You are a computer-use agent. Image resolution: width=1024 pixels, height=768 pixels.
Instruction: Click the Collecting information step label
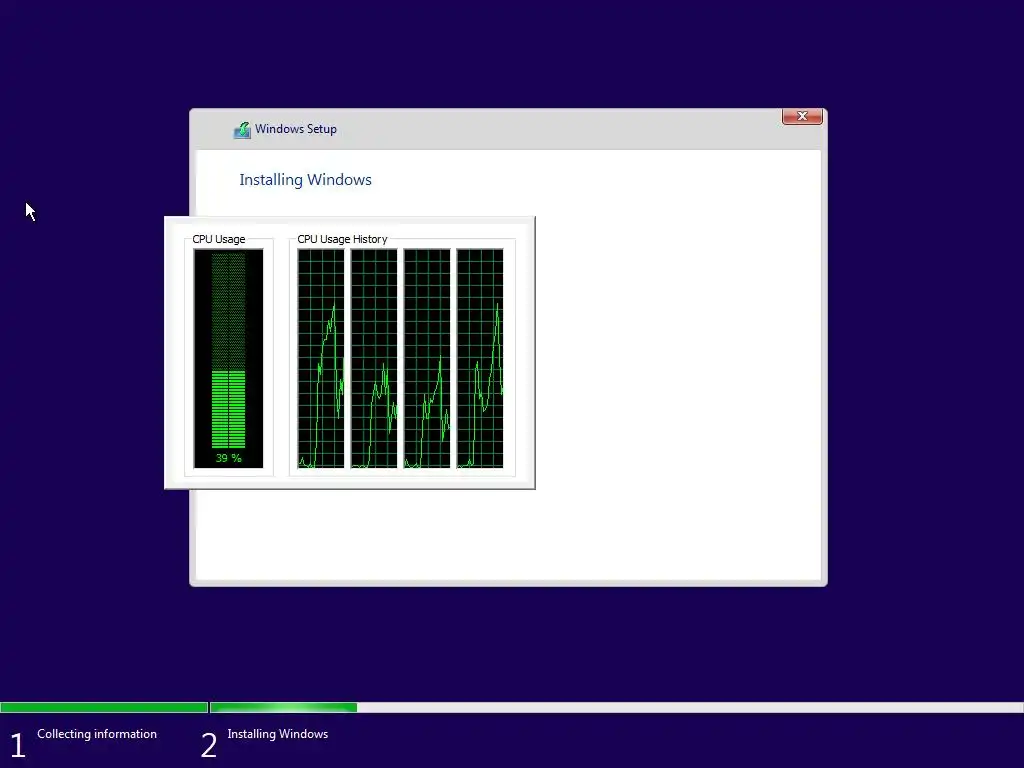(x=97, y=734)
